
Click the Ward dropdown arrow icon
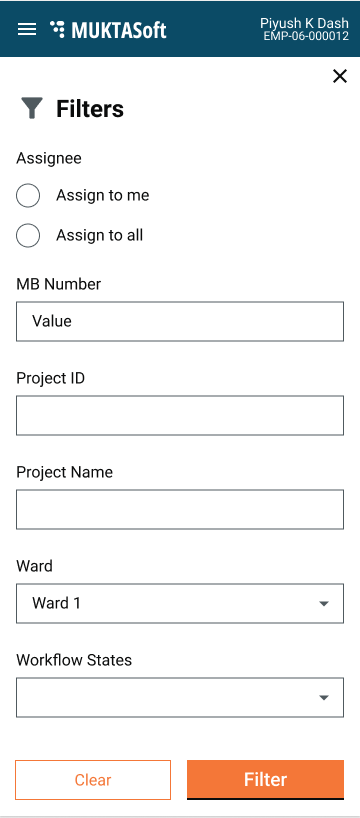pos(323,604)
